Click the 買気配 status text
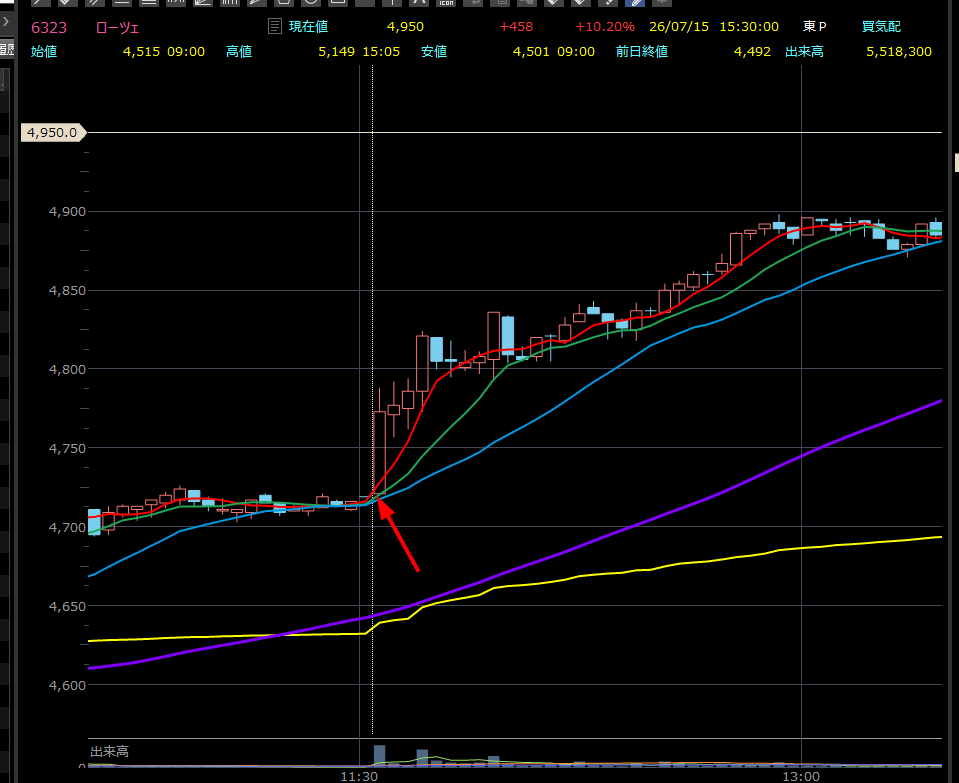The width and height of the screenshot is (959, 783). click(881, 26)
